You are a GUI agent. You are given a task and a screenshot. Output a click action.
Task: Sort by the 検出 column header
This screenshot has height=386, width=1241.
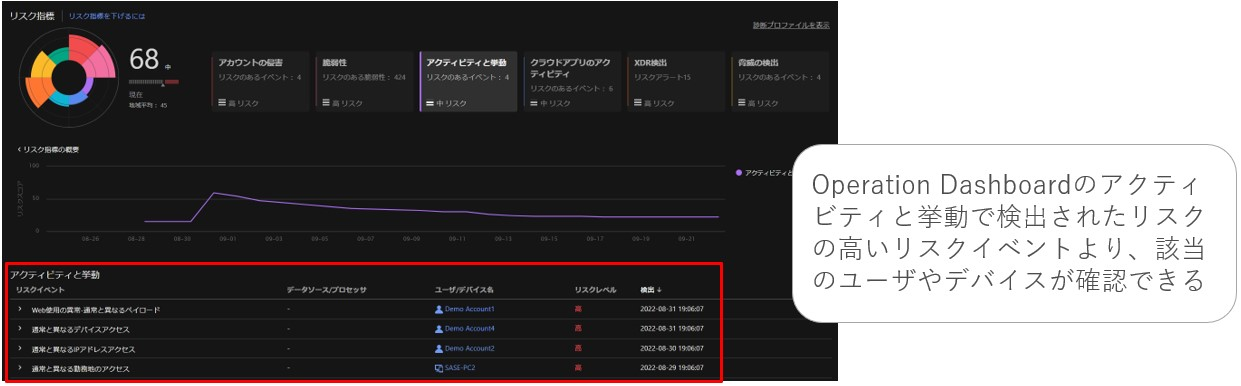[x=651, y=290]
